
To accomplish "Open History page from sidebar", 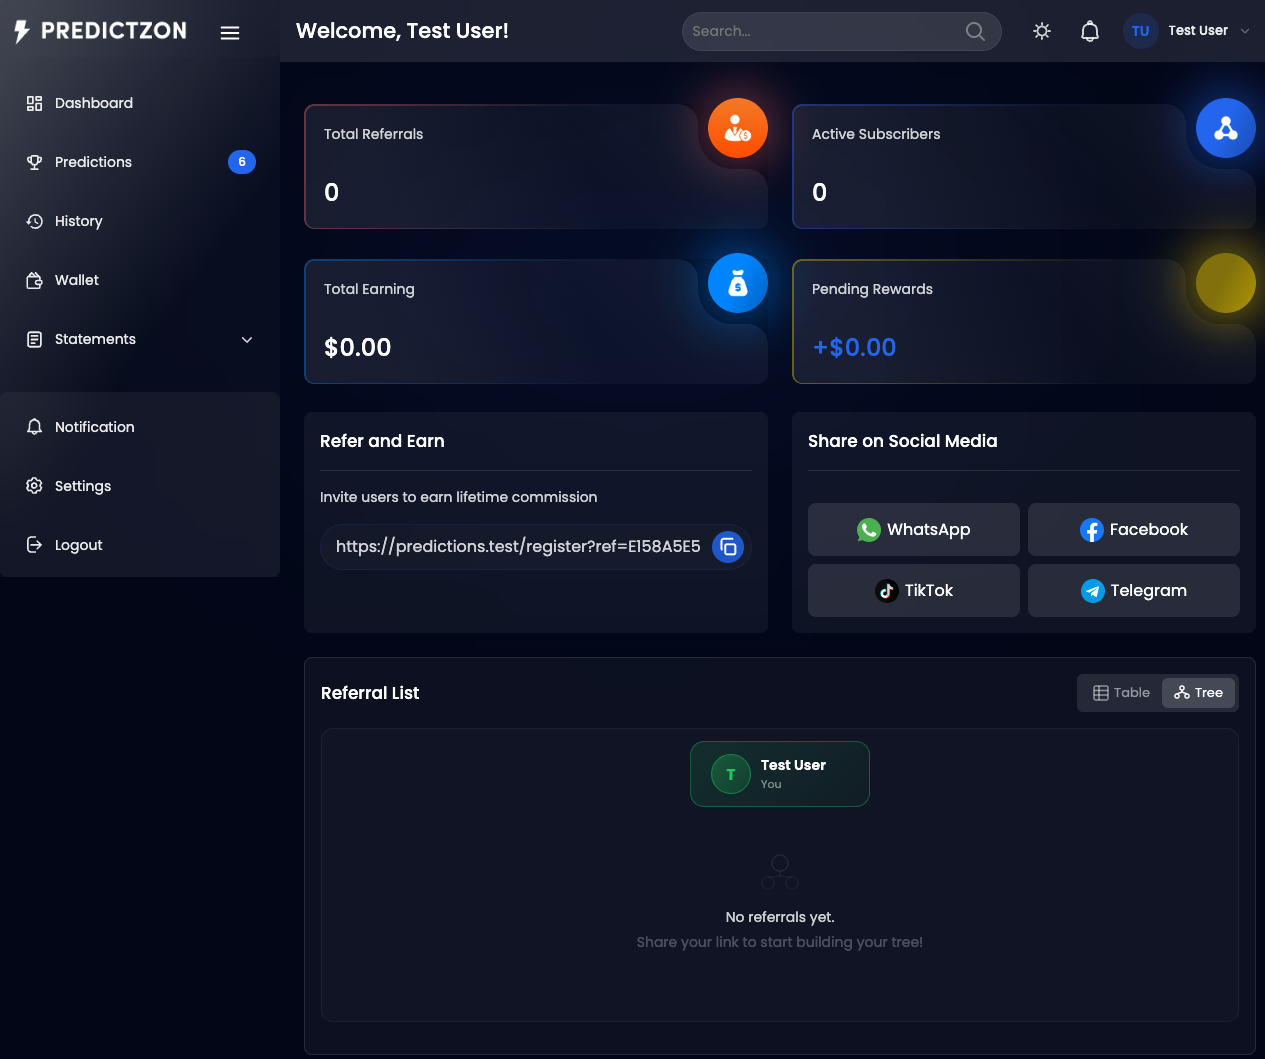I will pyautogui.click(x=140, y=221).
